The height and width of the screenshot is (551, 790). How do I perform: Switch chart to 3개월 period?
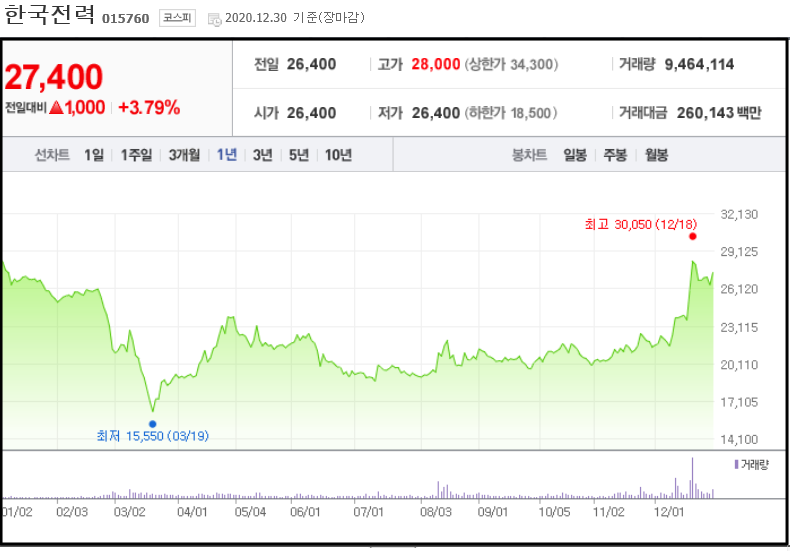coord(184,155)
